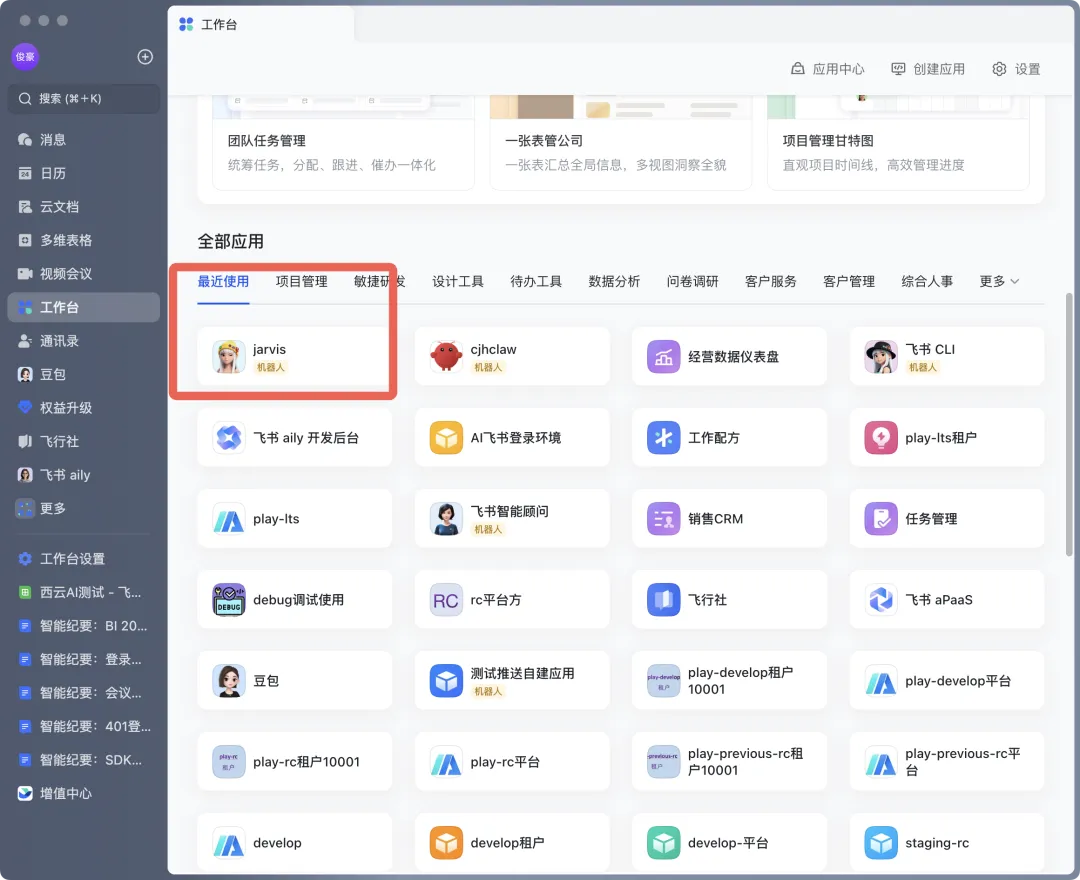This screenshot has width=1080, height=880.
Task: Open 西云AI测试 document in sidebar
Action: [83, 592]
